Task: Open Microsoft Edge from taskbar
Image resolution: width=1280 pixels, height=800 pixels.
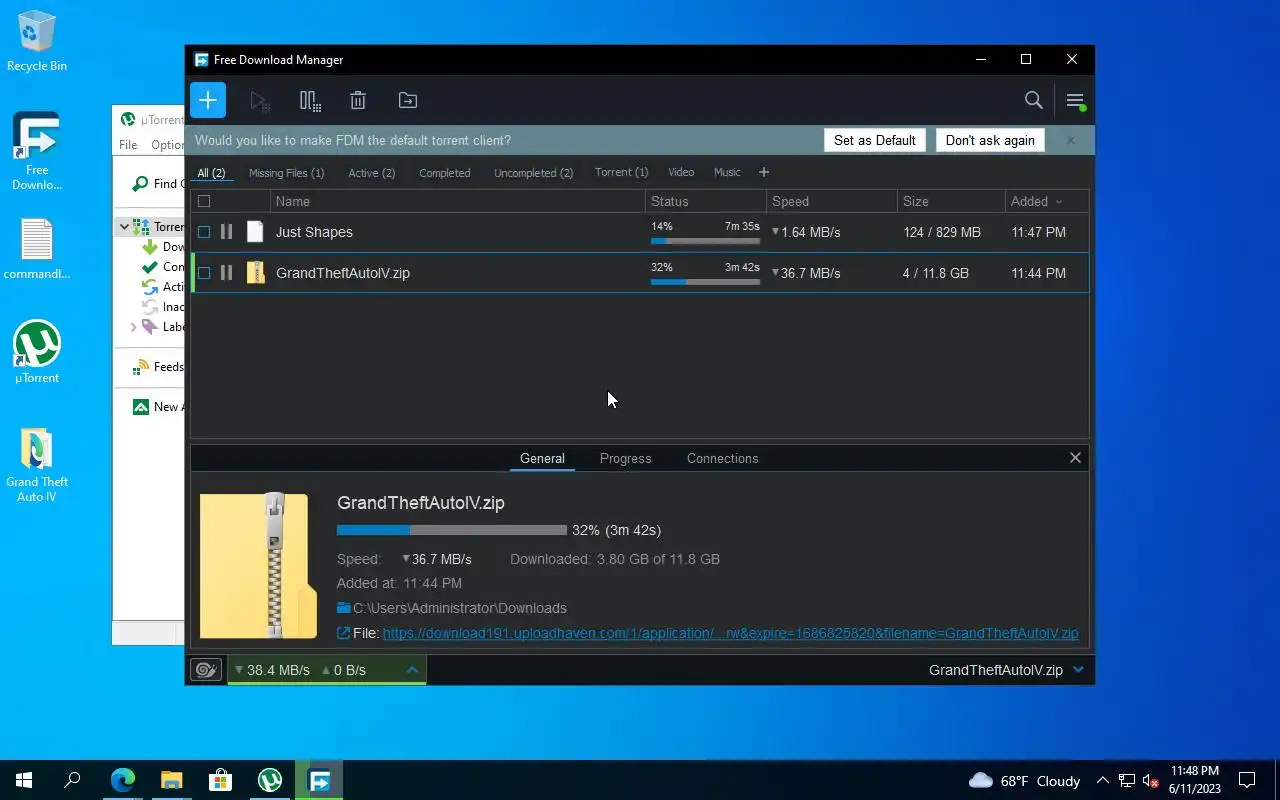Action: 123,781
